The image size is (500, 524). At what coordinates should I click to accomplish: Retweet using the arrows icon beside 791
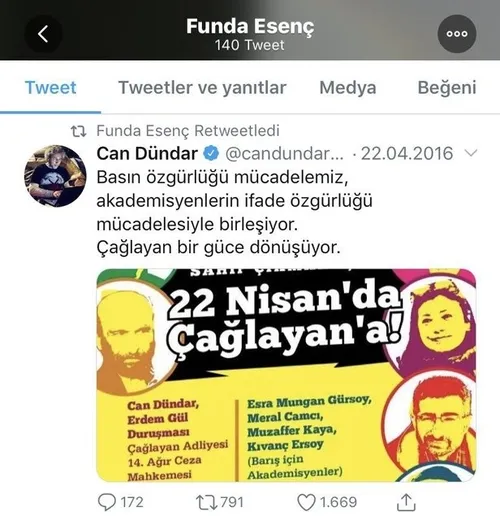[x=206, y=502]
